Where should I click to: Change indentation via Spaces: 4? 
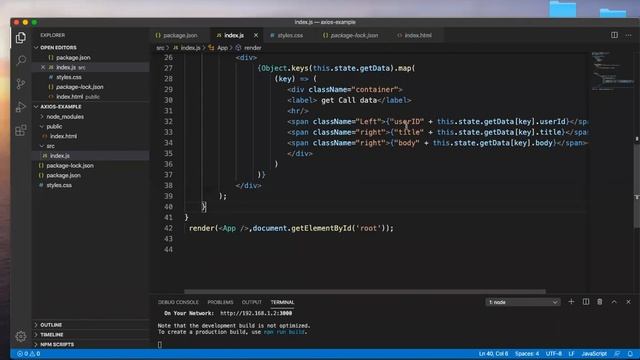[x=527, y=353]
